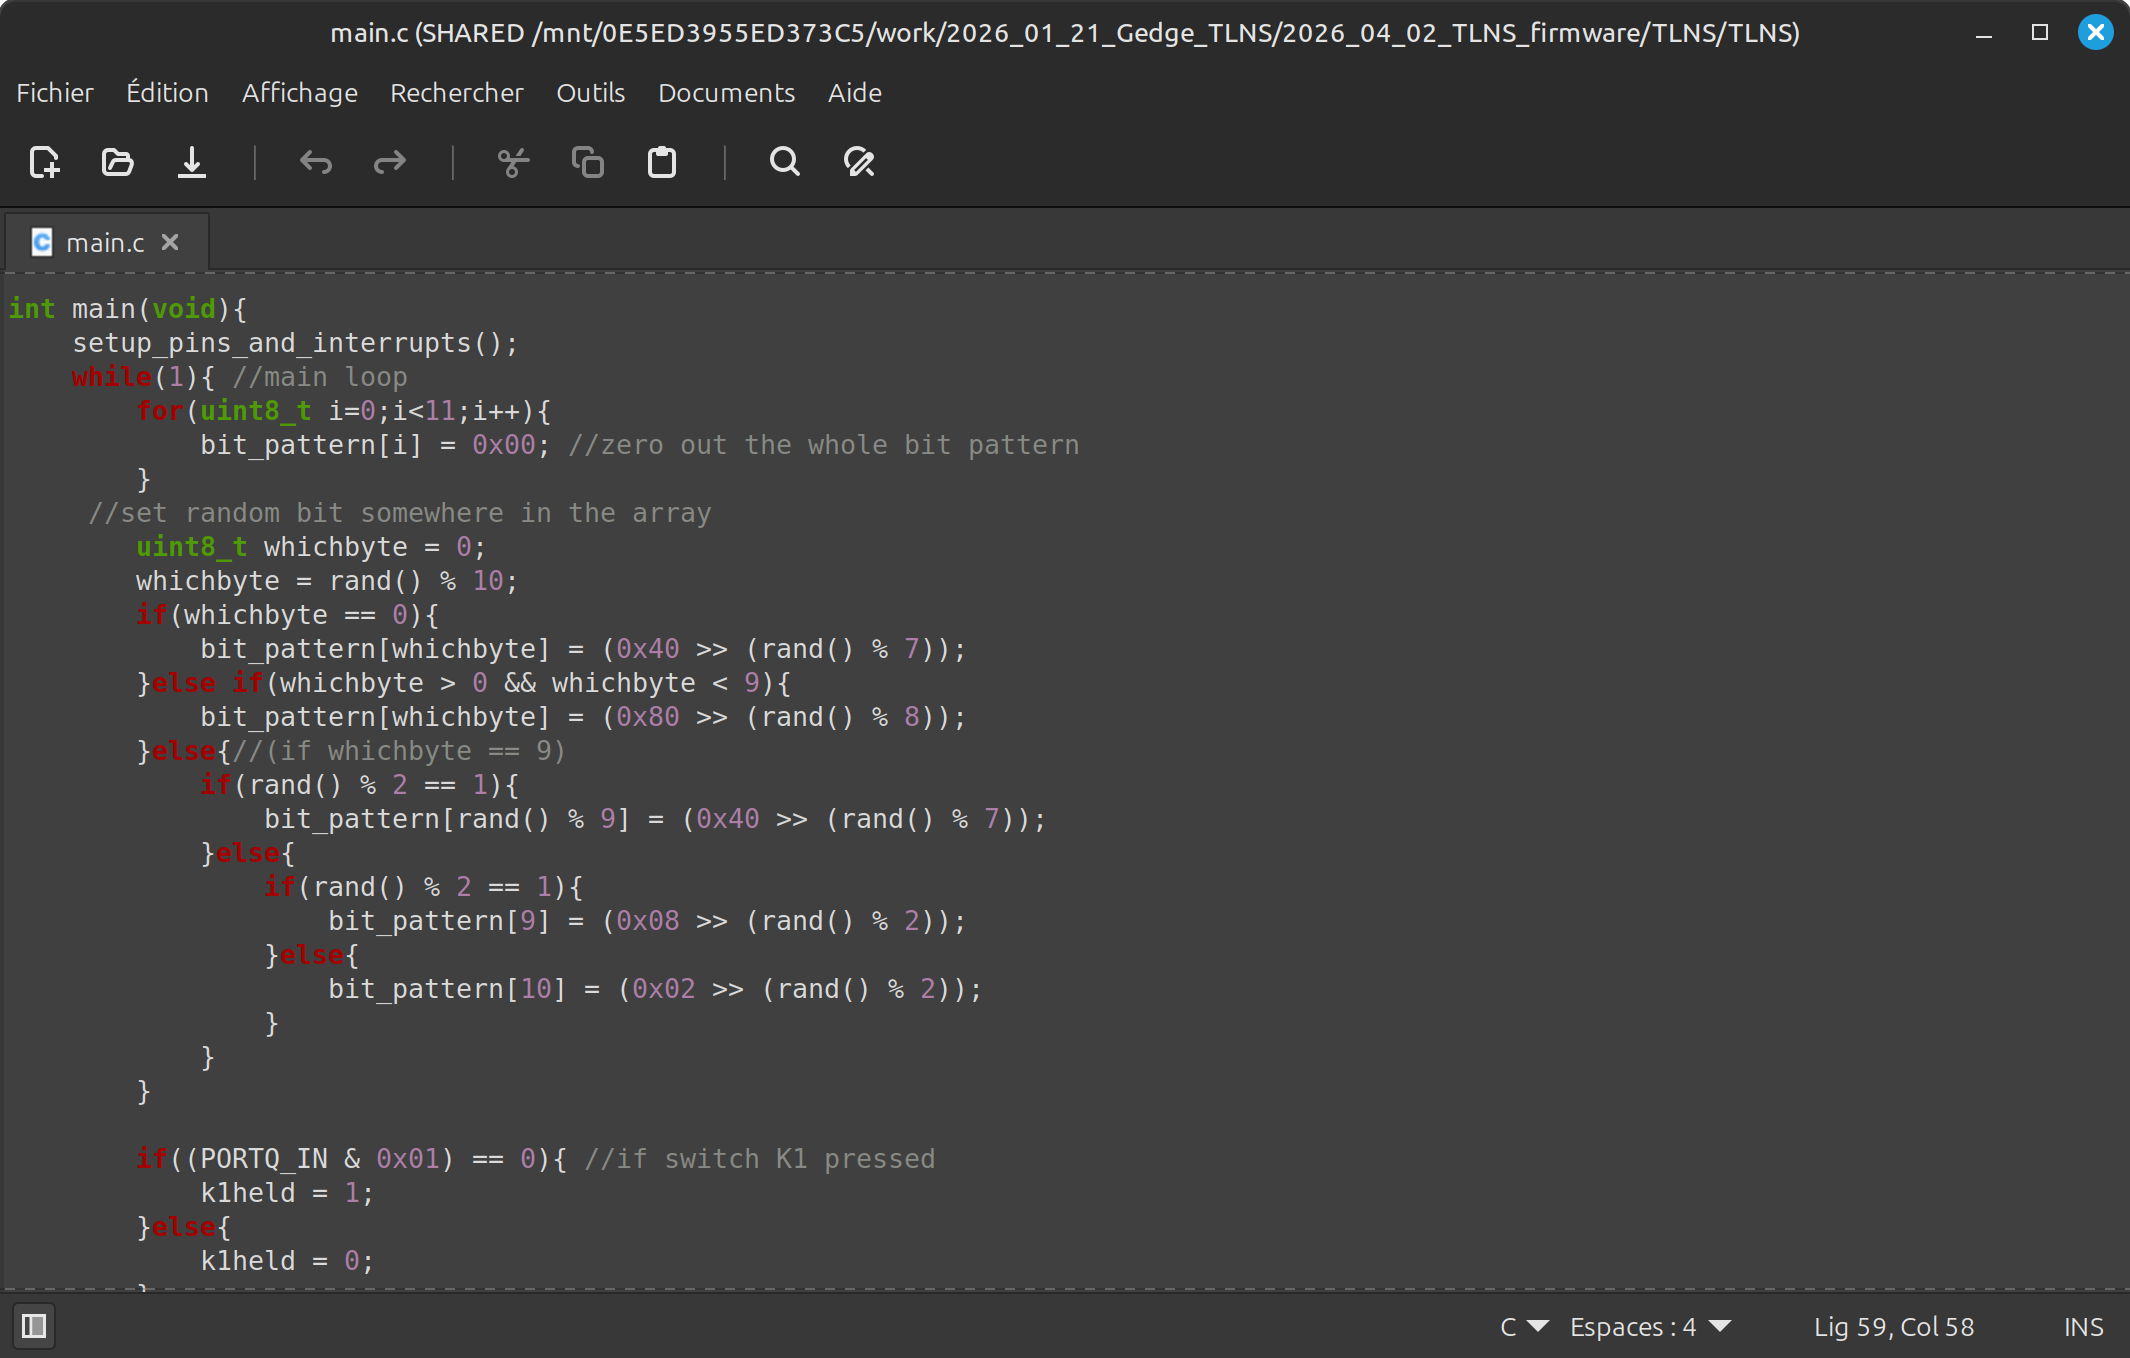This screenshot has height=1358, width=2130.
Task: Open the Affichage menu
Action: 299,93
